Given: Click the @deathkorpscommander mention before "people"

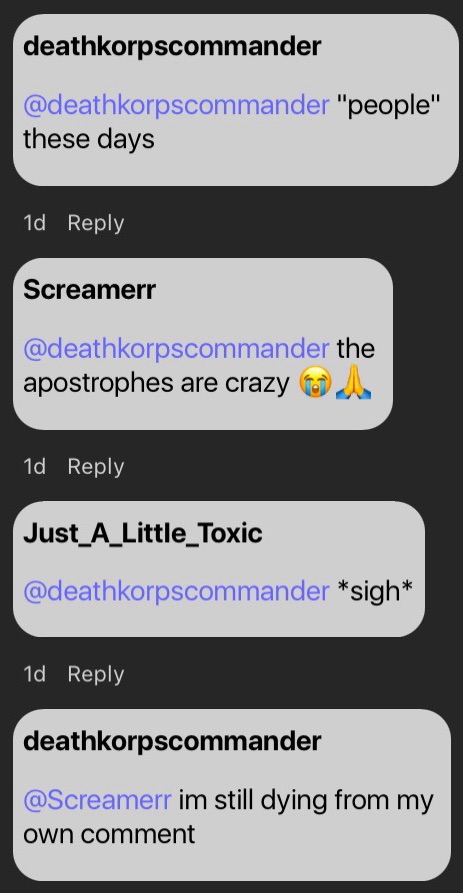Looking at the screenshot, I should (x=176, y=105).
